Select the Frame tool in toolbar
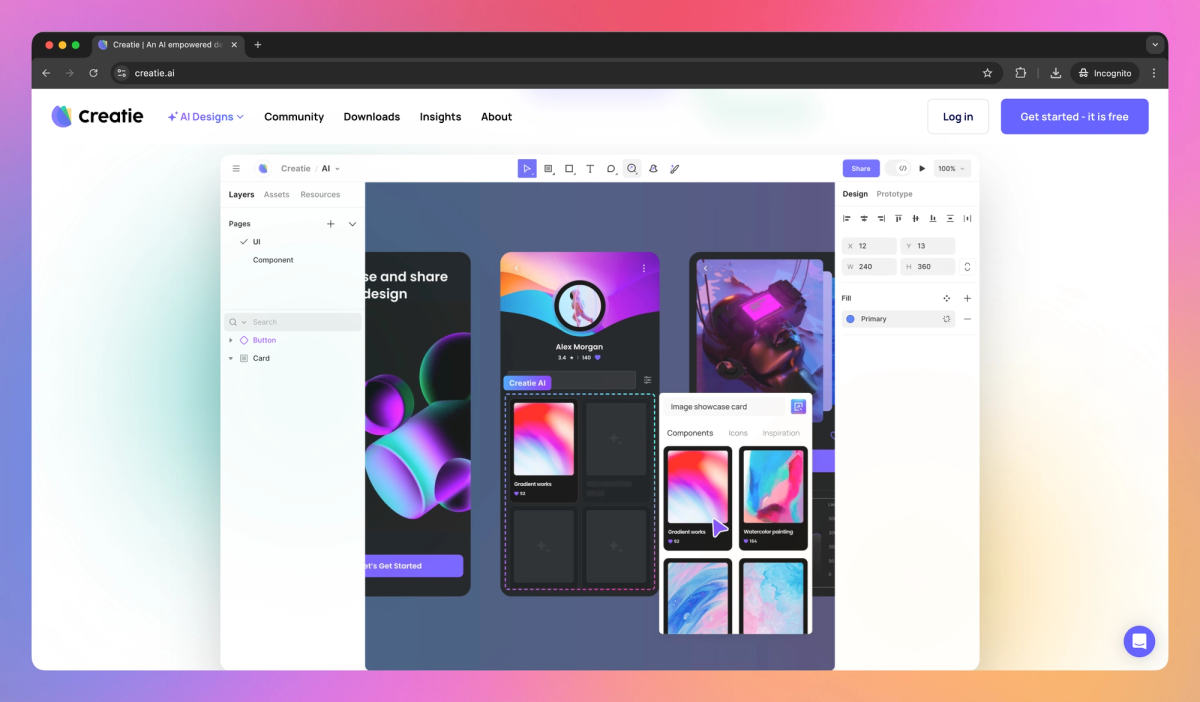 [548, 169]
